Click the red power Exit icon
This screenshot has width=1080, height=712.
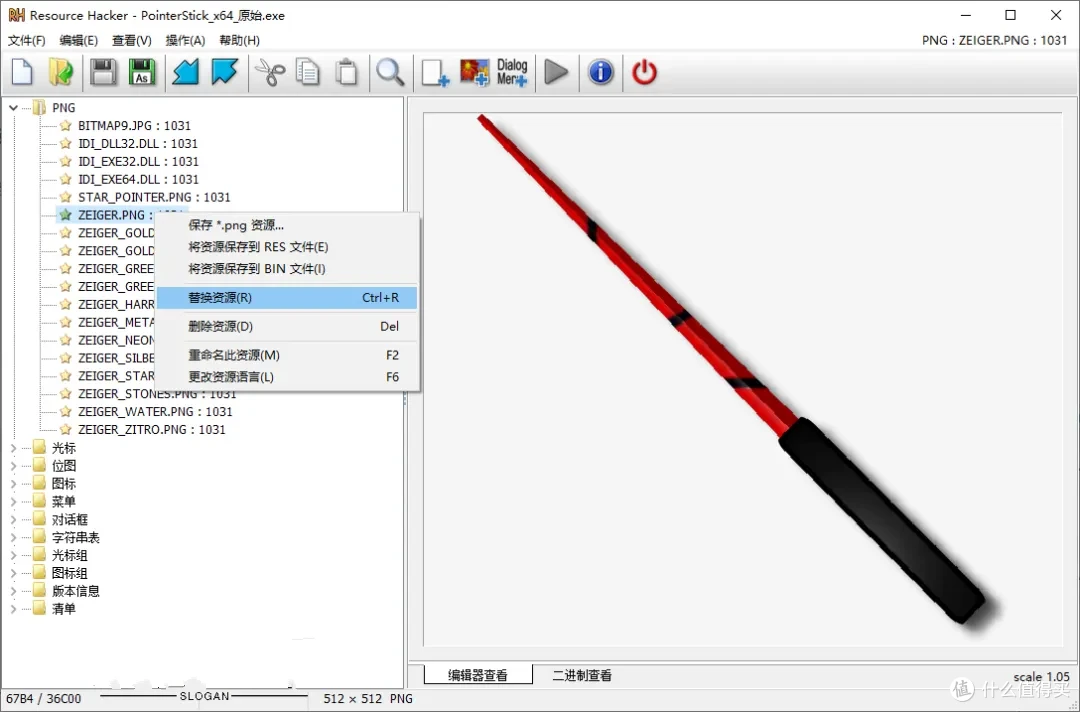(x=645, y=72)
